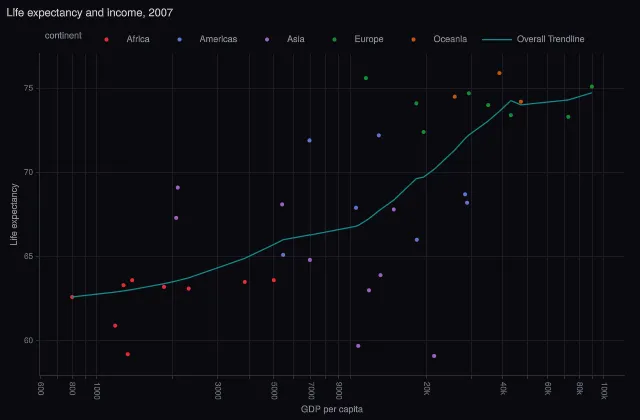Viewport: 640px width, 420px height.
Task: Select the highest green Europe data point
Action: click(x=366, y=78)
